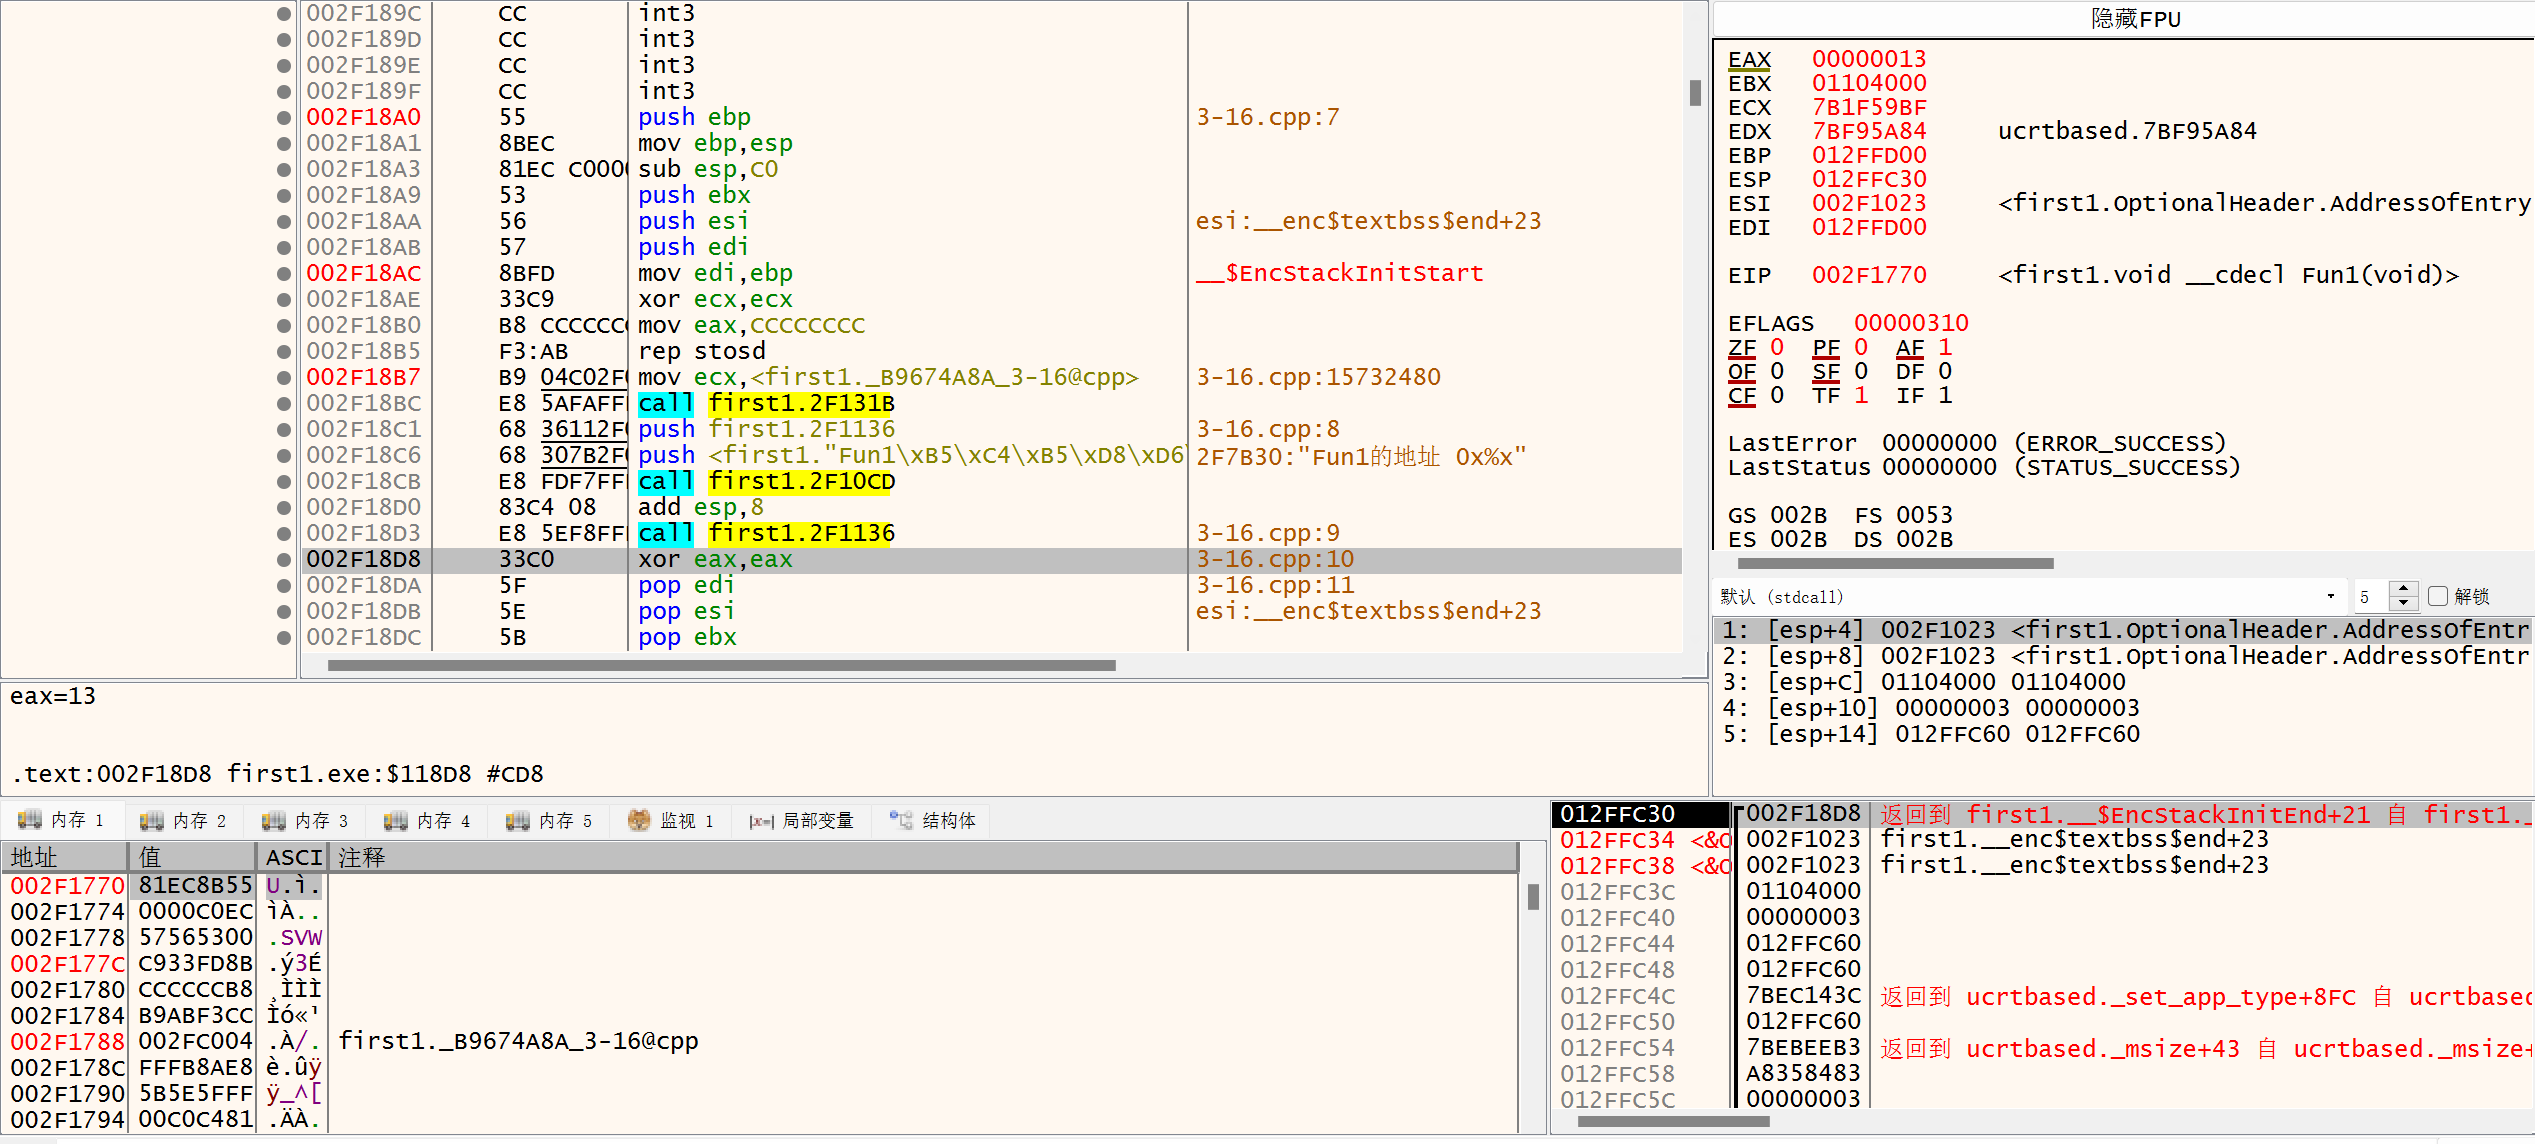The image size is (2535, 1144).
Task: Click the 结构体 structure tab icon
Action: click(901, 821)
